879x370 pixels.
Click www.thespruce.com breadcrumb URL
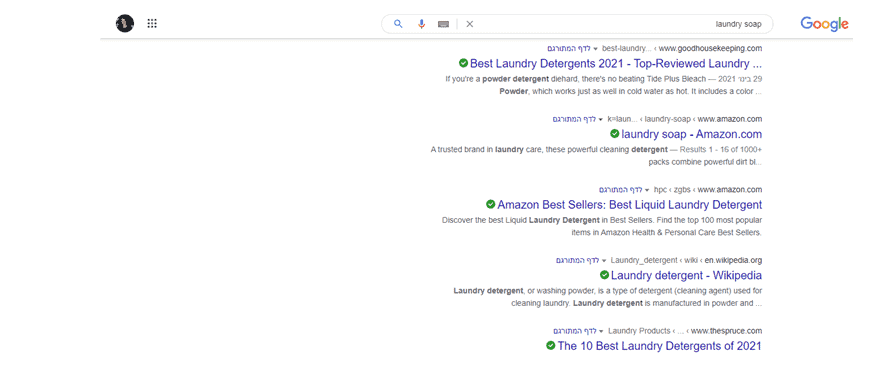[x=727, y=331]
